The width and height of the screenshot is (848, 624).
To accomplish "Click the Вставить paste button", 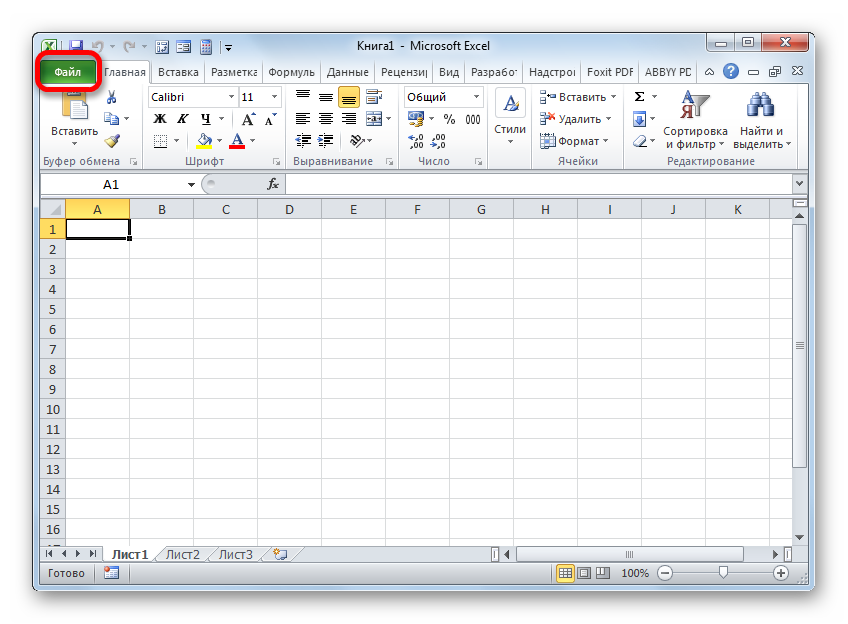I will [74, 117].
